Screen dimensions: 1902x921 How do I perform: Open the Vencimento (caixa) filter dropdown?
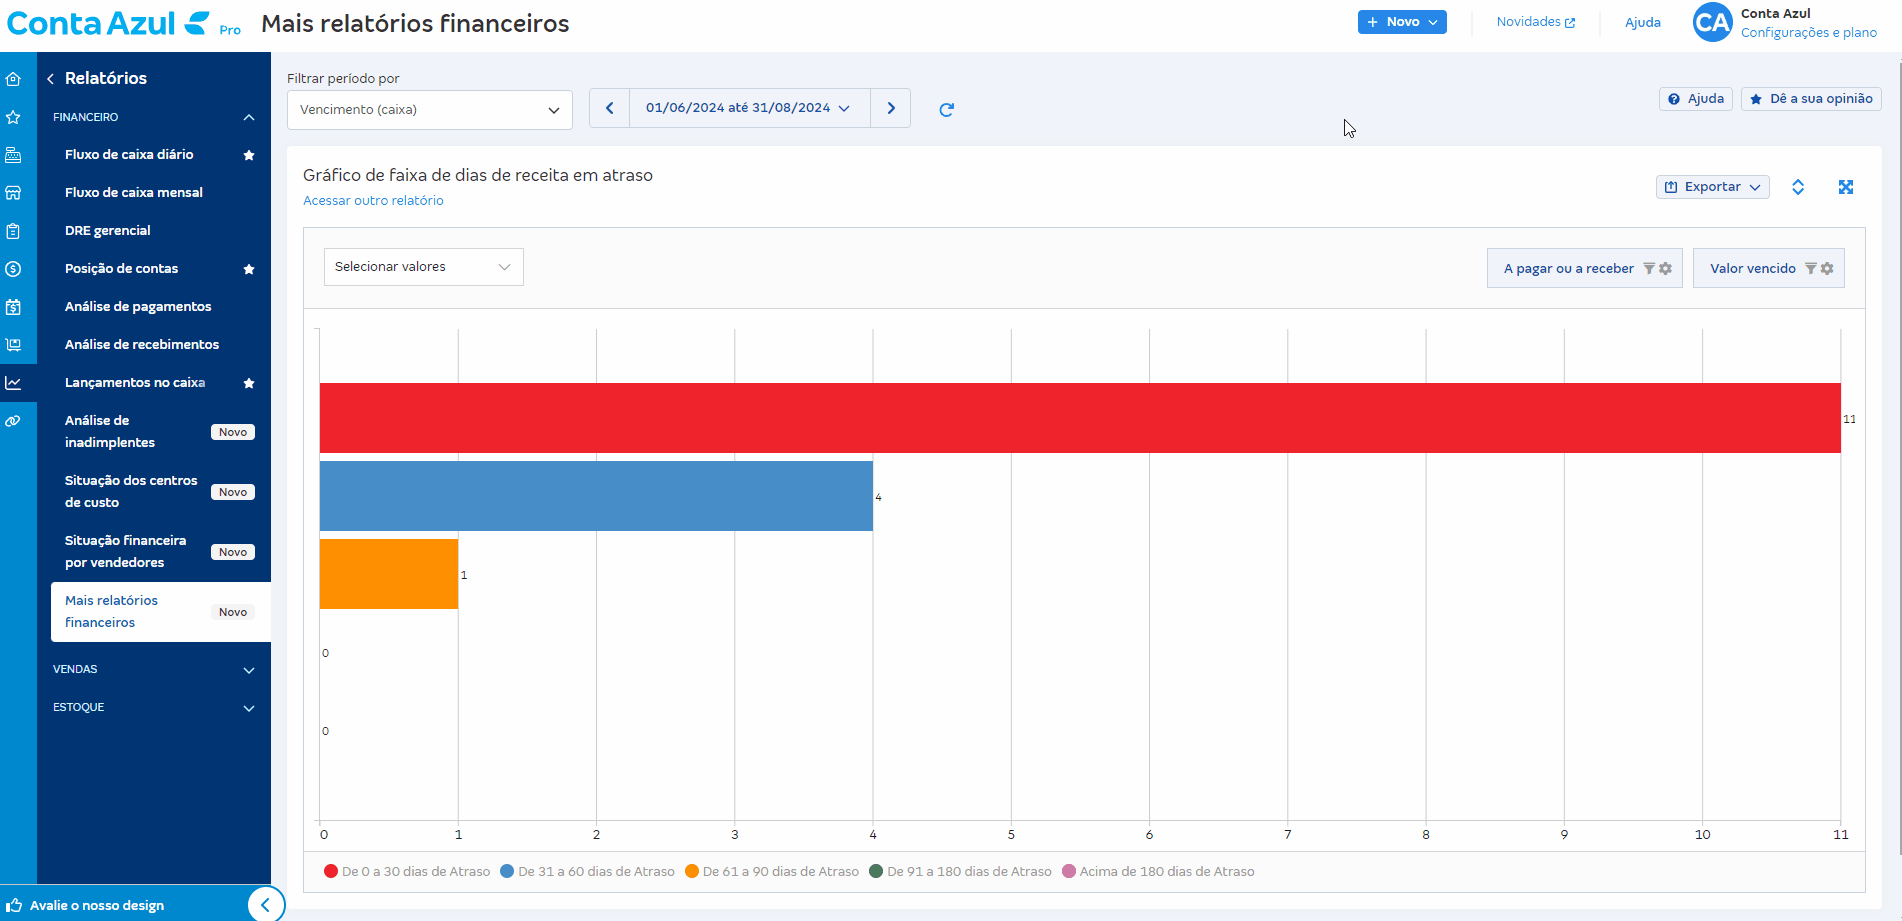click(x=429, y=110)
